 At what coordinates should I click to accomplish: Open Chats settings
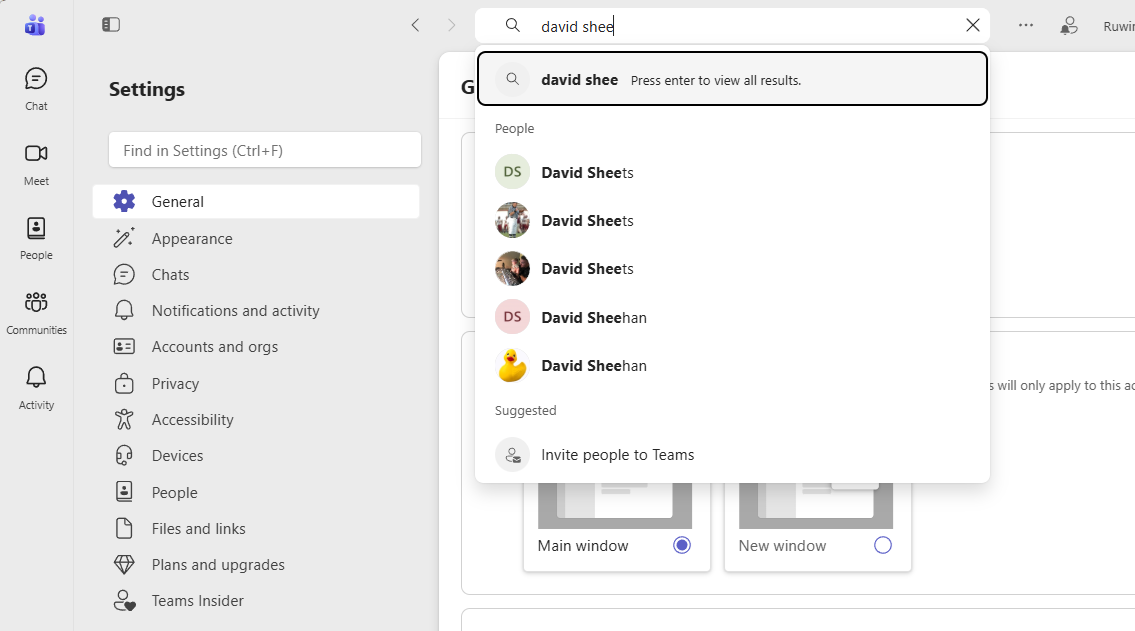[x=256, y=274]
